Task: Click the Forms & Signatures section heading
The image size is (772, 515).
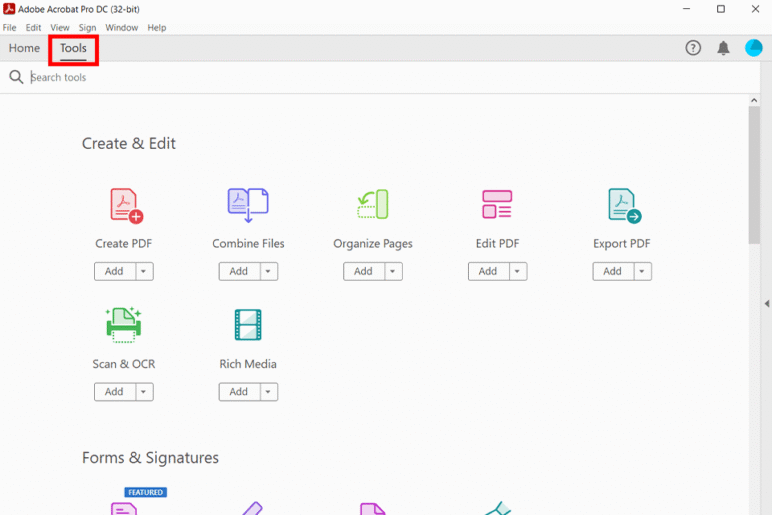Action: pyautogui.click(x=150, y=458)
